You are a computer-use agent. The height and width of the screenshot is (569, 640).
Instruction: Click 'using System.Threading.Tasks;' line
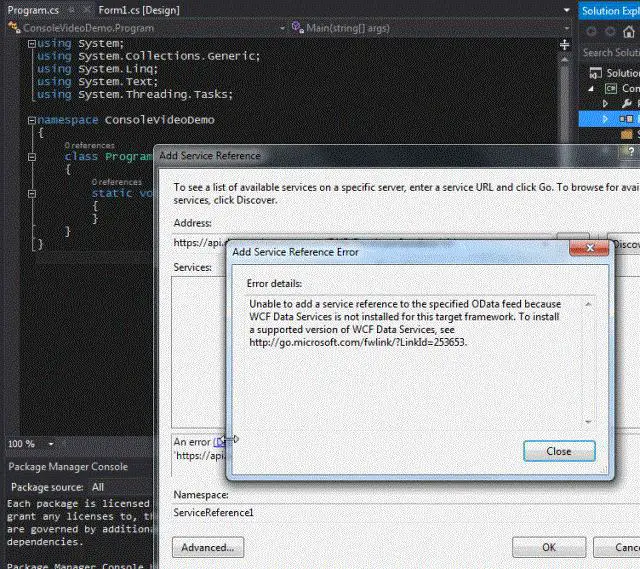[135, 94]
